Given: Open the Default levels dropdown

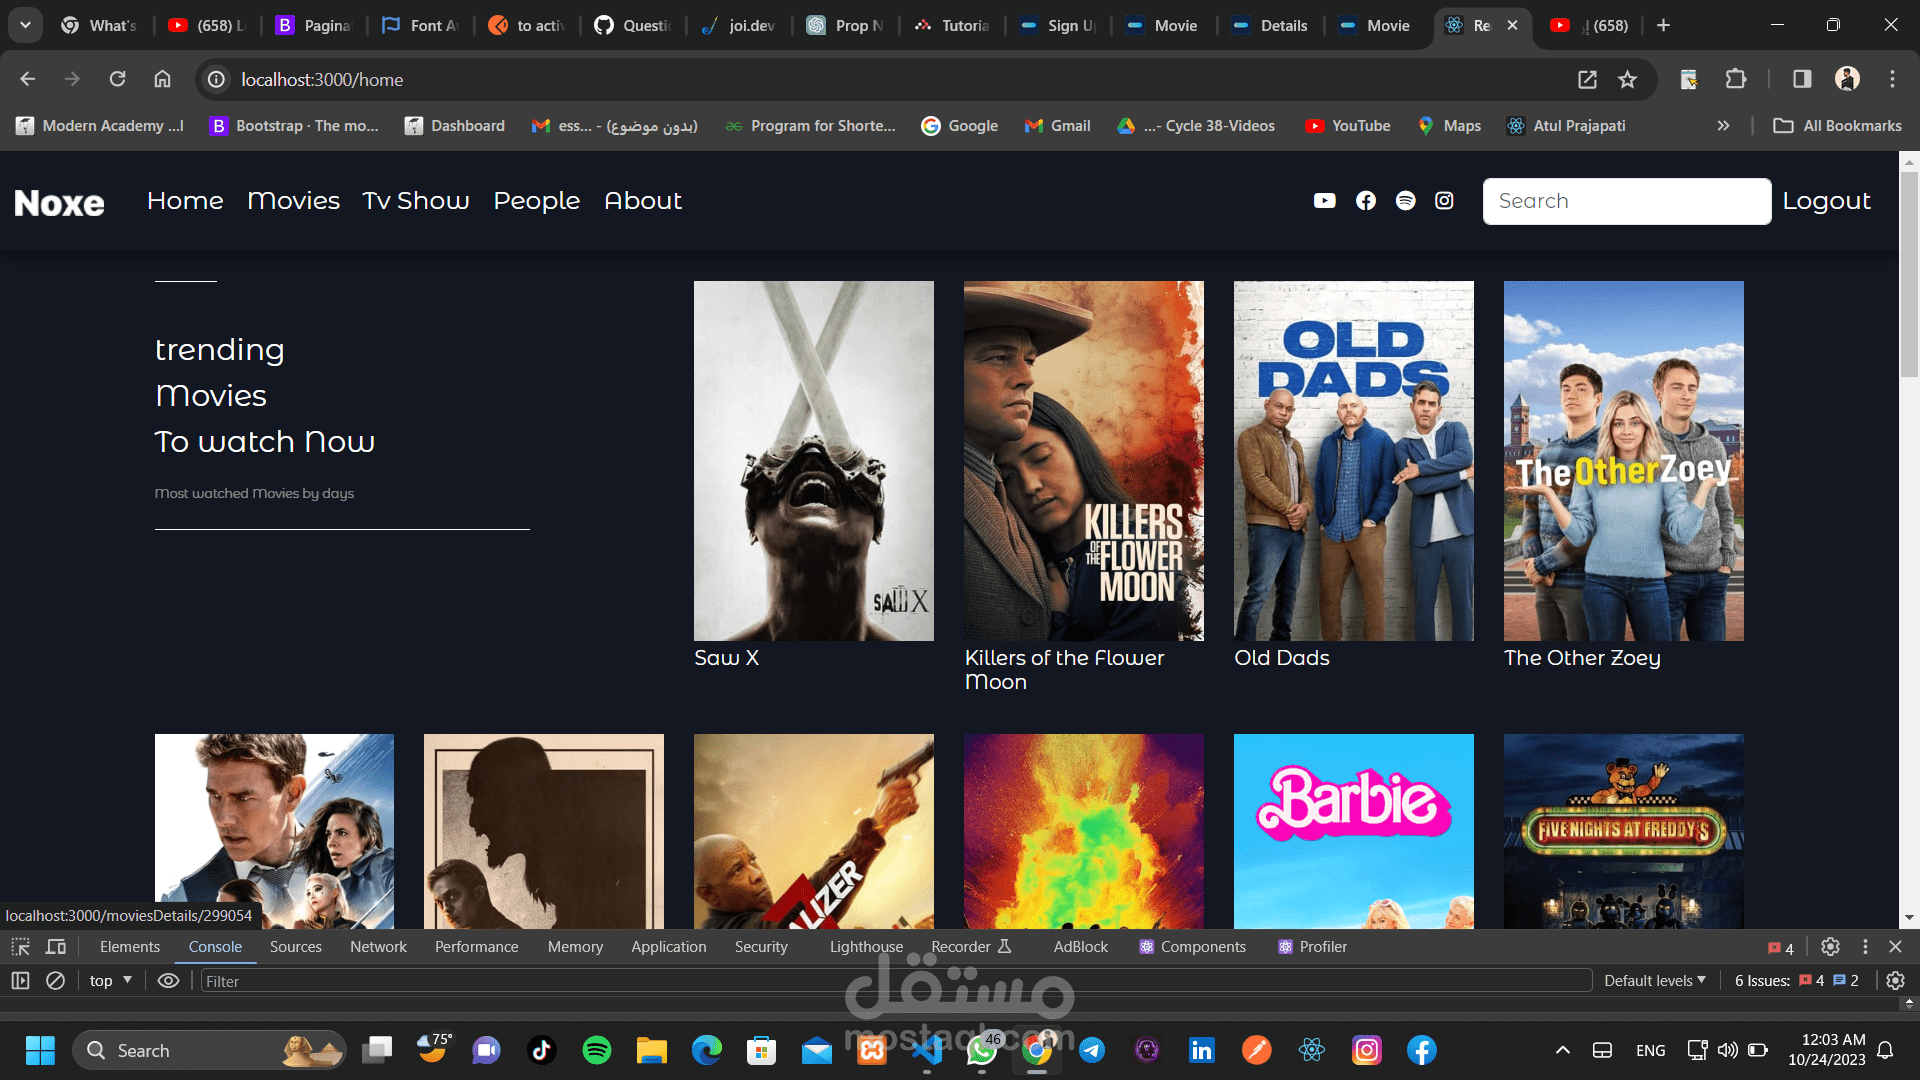Looking at the screenshot, I should pos(1654,981).
